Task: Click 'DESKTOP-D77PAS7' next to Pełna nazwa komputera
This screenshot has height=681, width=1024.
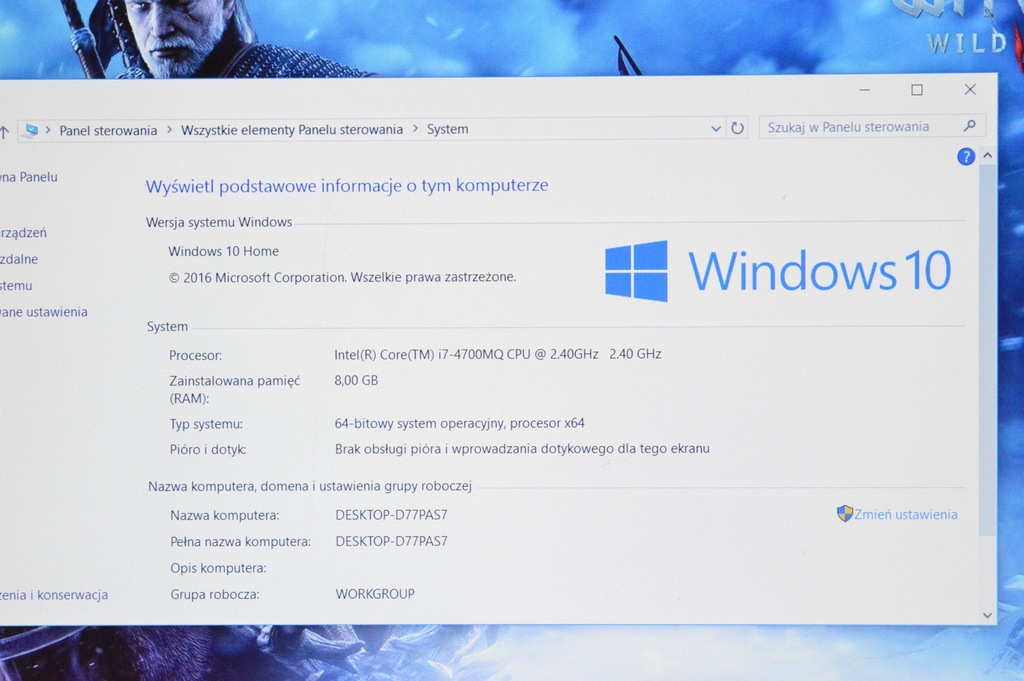Action: click(x=391, y=541)
